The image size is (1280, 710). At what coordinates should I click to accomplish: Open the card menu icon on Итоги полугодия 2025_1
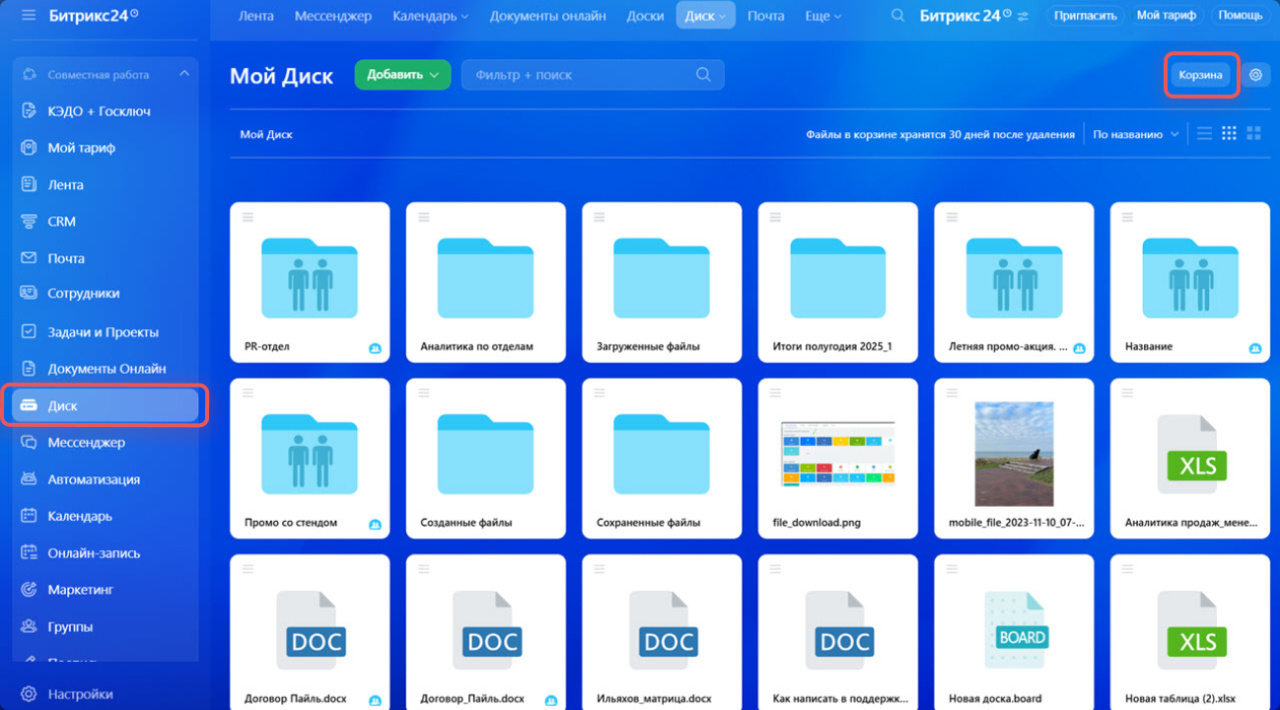tap(776, 217)
